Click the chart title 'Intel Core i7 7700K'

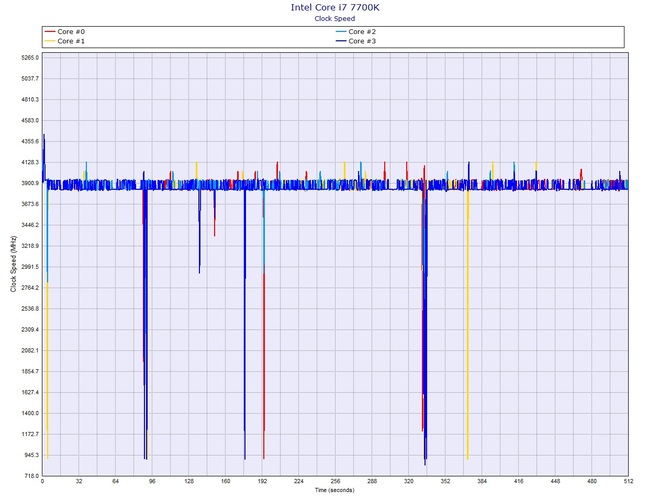(x=335, y=7)
